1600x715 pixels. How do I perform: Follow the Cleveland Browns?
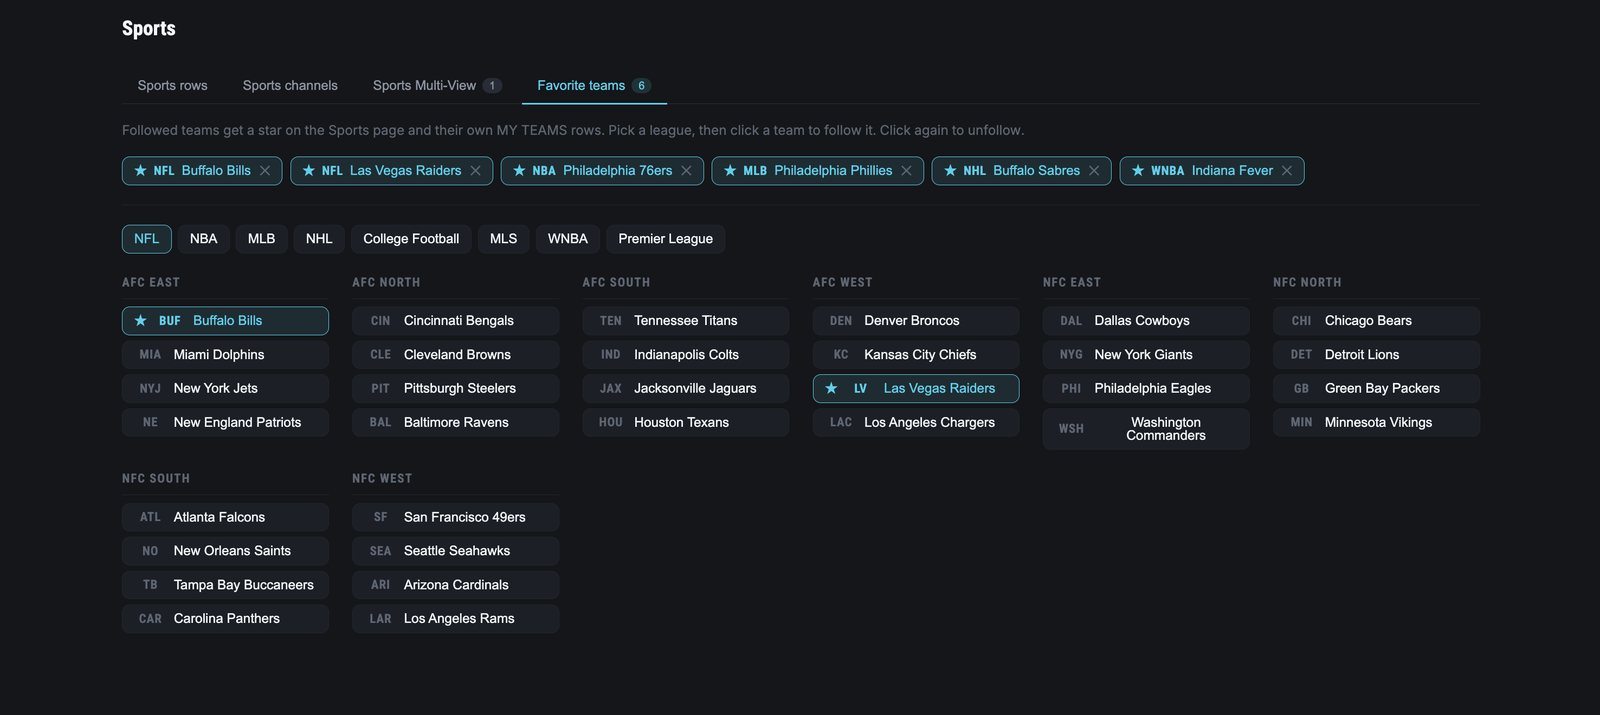click(455, 355)
